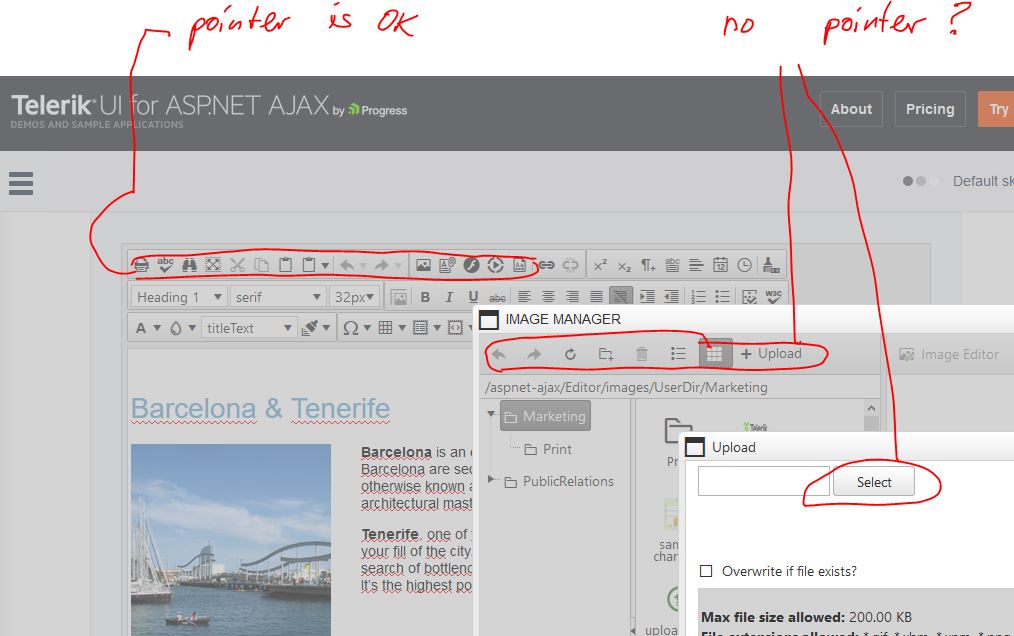The image size is (1014, 636).
Task: Click the Print icon in editor toolbar
Action: [x=141, y=265]
